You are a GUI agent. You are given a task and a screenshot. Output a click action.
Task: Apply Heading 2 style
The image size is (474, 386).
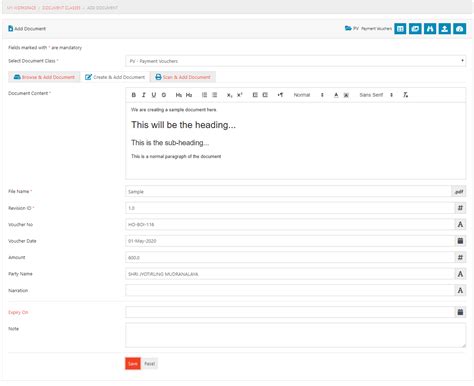(189, 95)
